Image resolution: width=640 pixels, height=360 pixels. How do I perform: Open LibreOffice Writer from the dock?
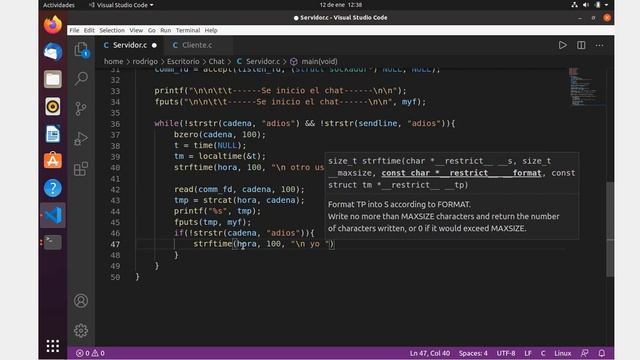click(x=53, y=134)
